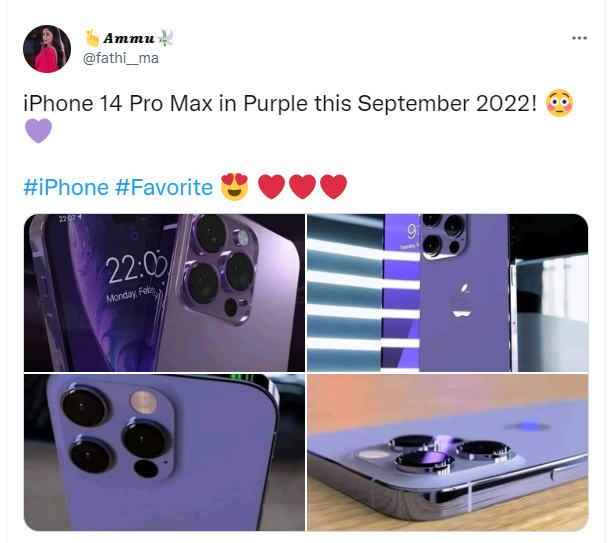Follow the #iPhone hashtag link

coord(66,187)
